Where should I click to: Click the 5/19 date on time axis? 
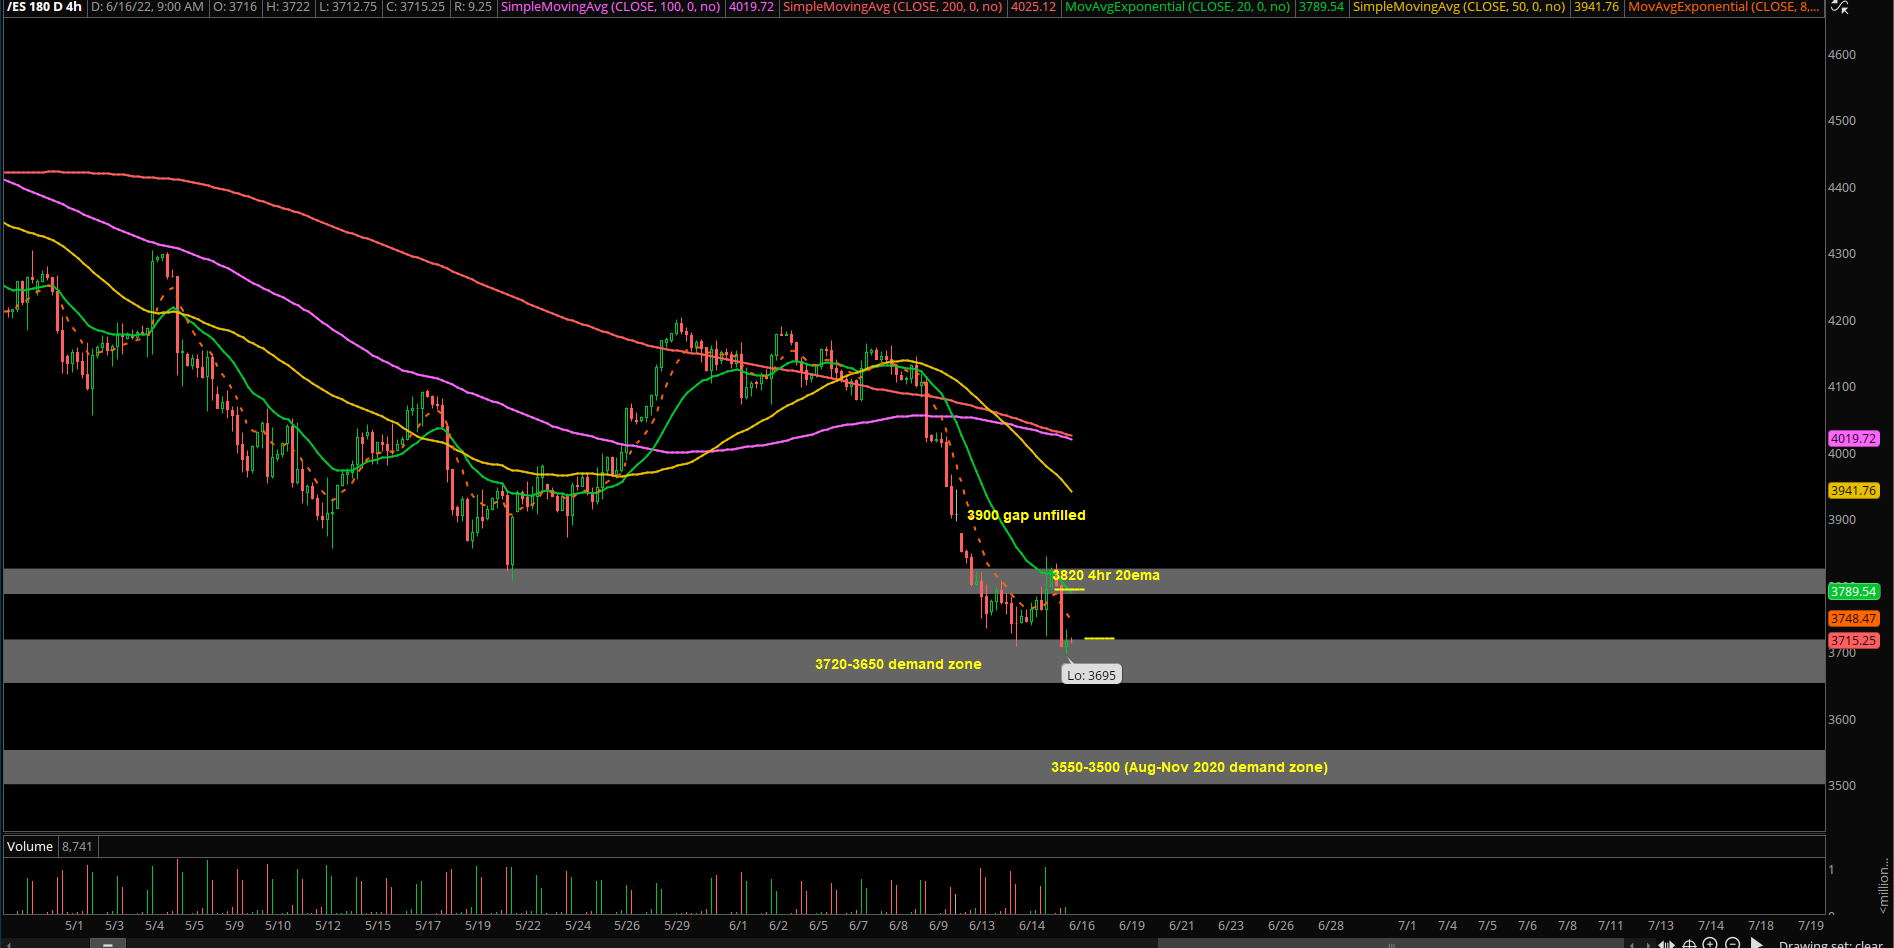(x=478, y=925)
